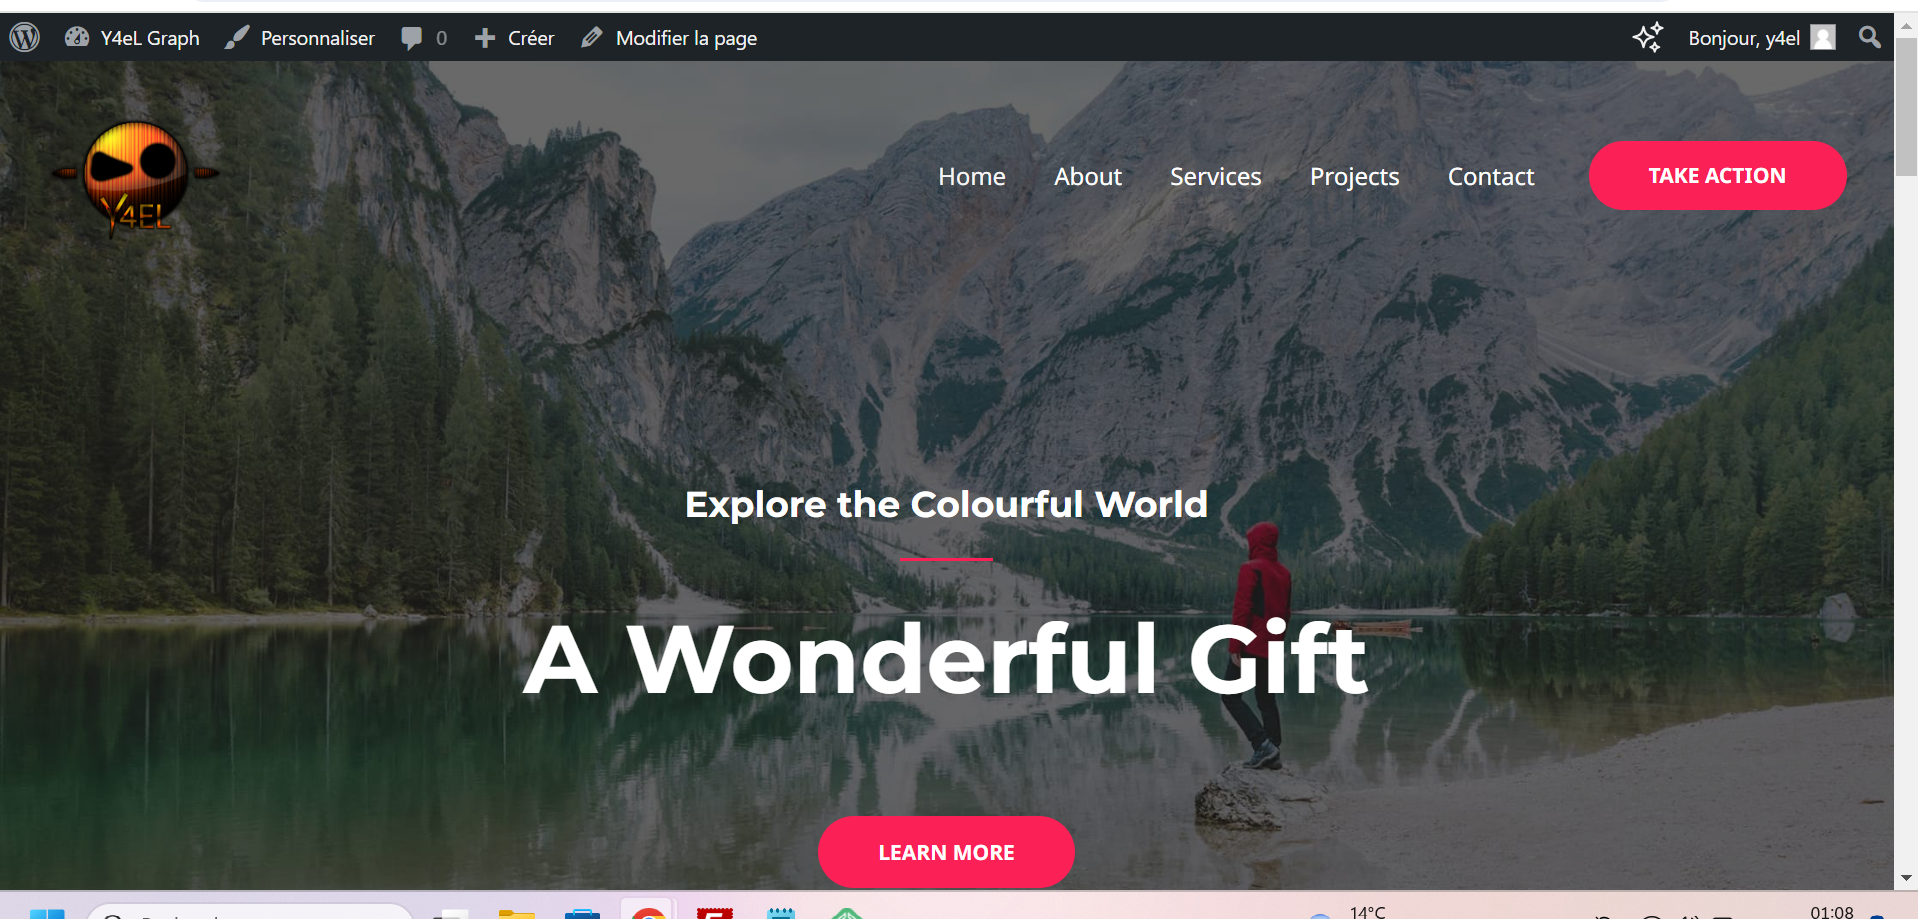Visit the Contact page link
Viewport: 1918px width, 919px height.
pyautogui.click(x=1491, y=177)
